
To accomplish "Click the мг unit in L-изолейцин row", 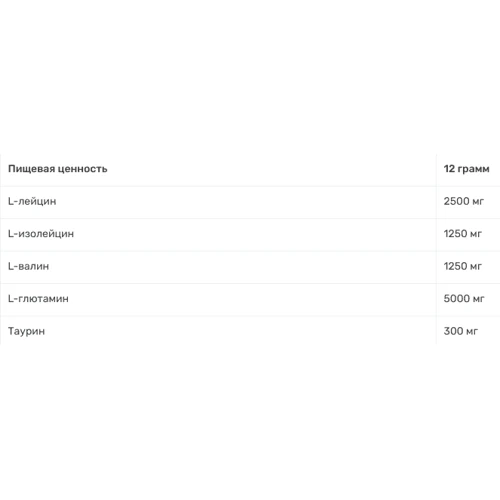I will (476, 234).
